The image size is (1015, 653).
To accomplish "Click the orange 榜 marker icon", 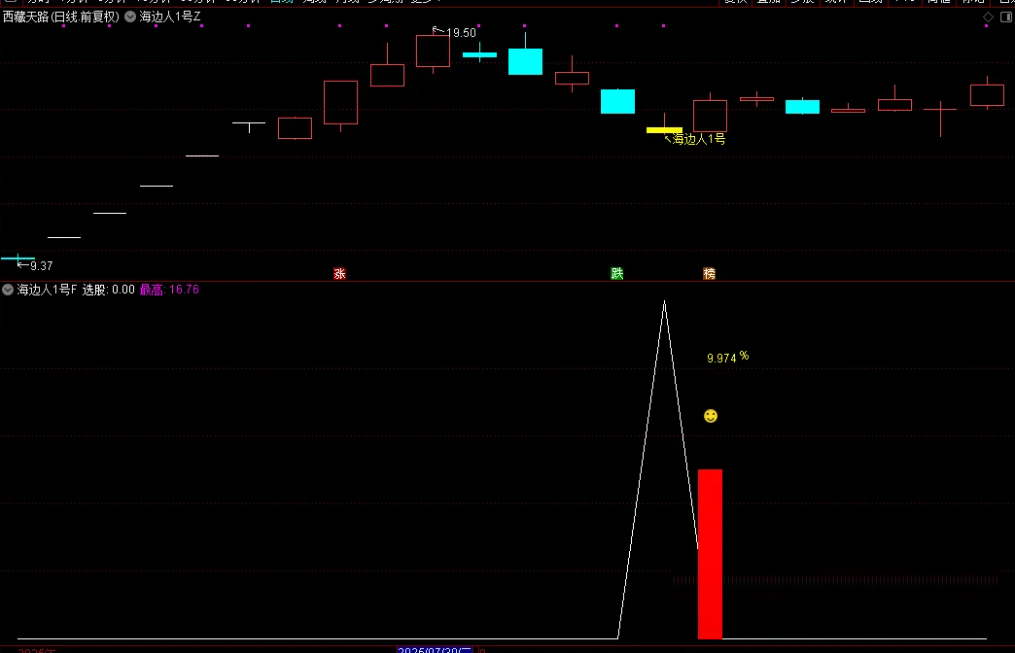I will (x=709, y=273).
